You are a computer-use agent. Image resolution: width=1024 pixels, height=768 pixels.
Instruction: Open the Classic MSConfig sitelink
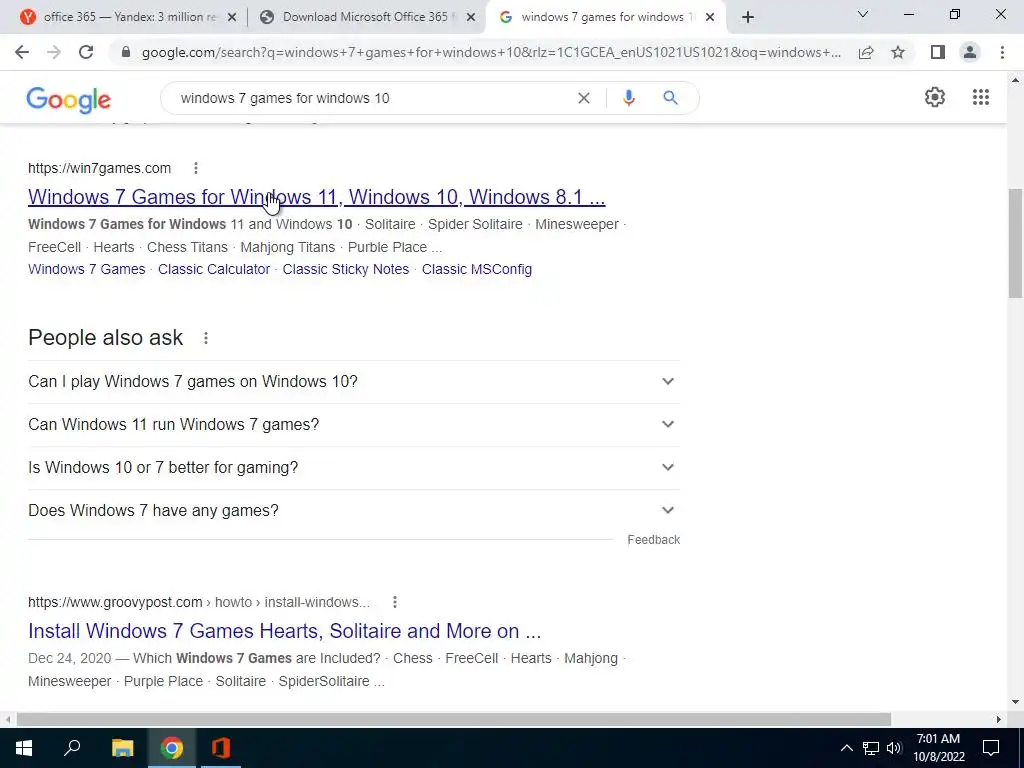coord(477,269)
